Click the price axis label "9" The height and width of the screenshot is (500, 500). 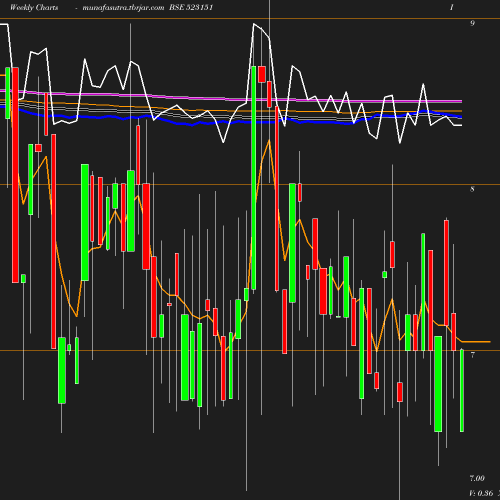[x=472, y=23]
